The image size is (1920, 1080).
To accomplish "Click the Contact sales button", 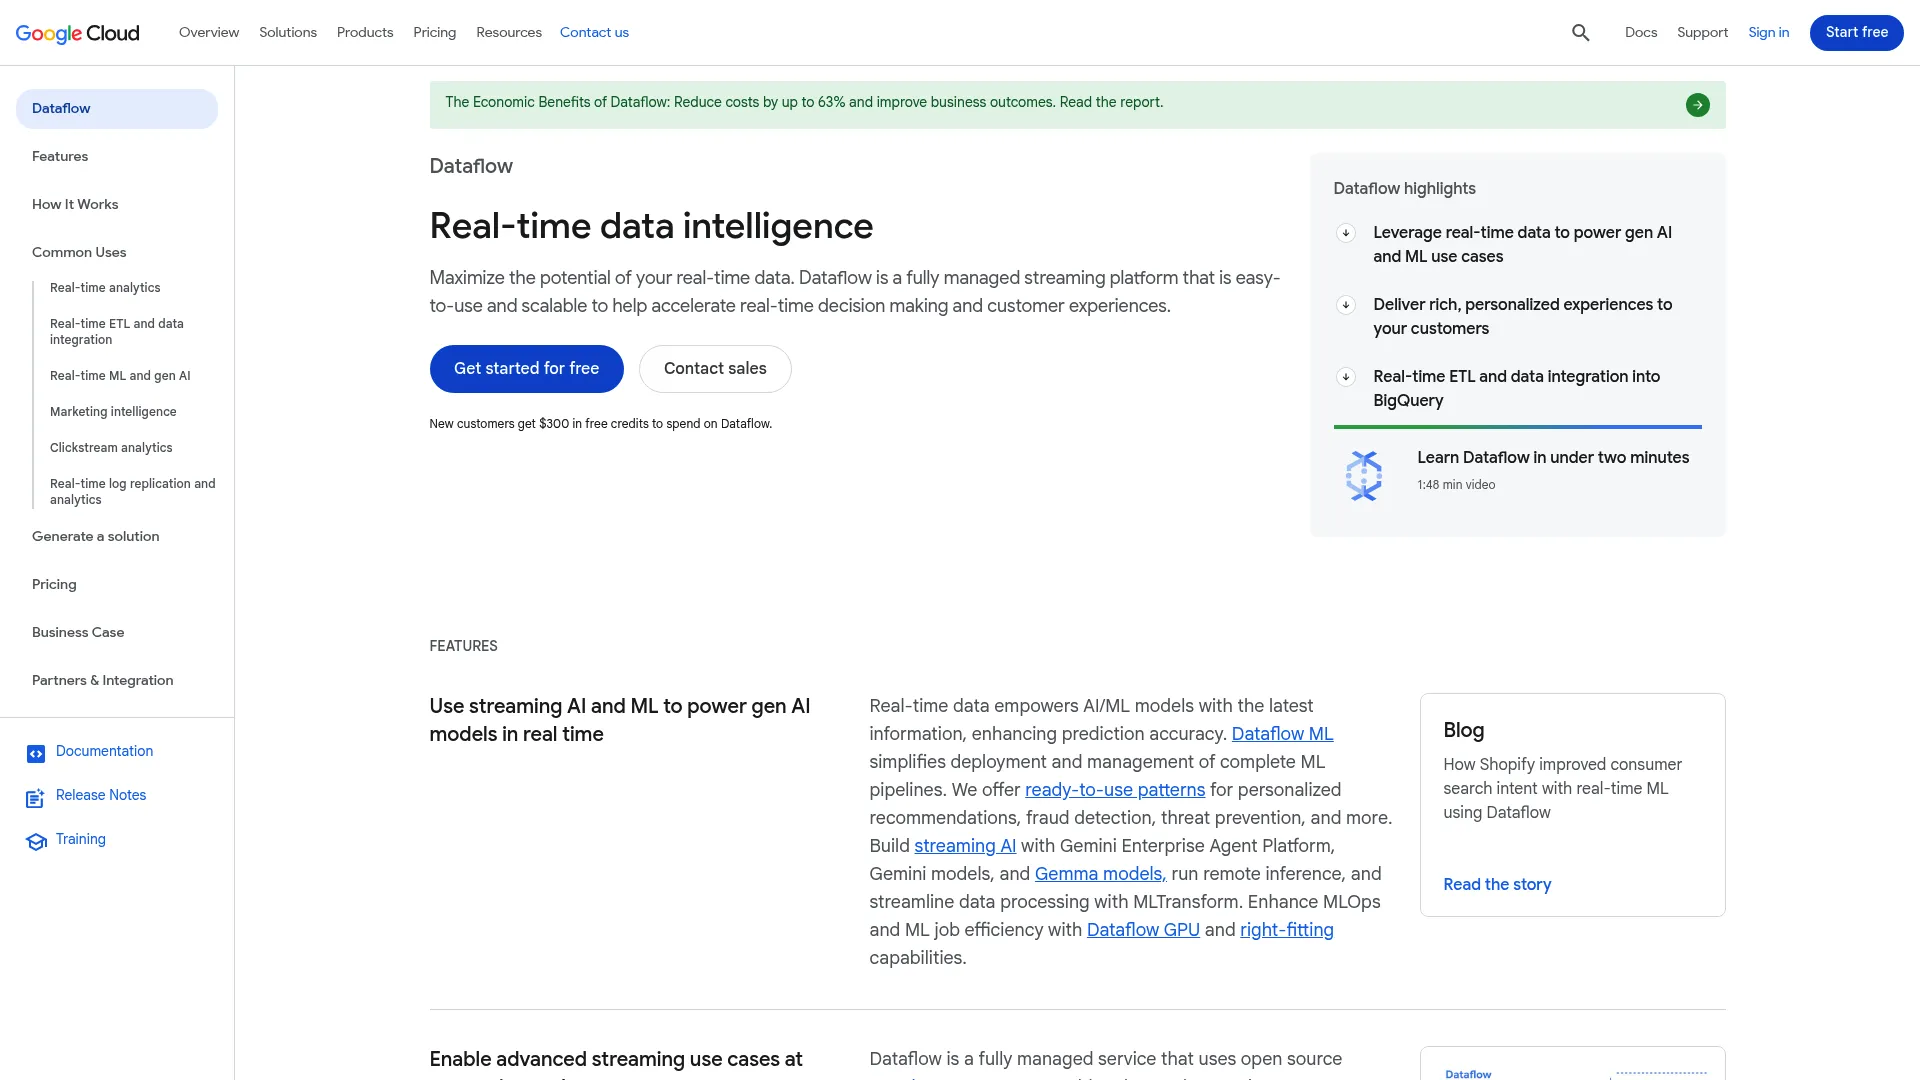I will 715,369.
